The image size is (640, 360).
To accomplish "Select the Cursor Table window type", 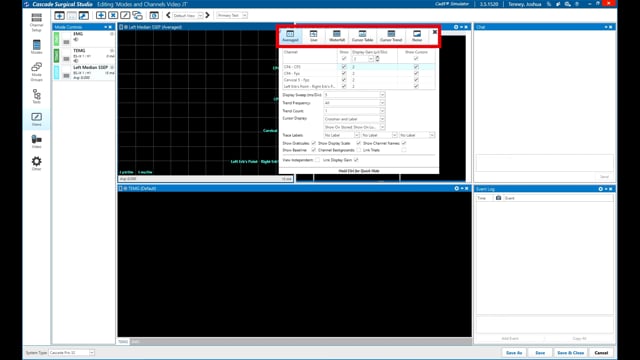I will point(362,36).
